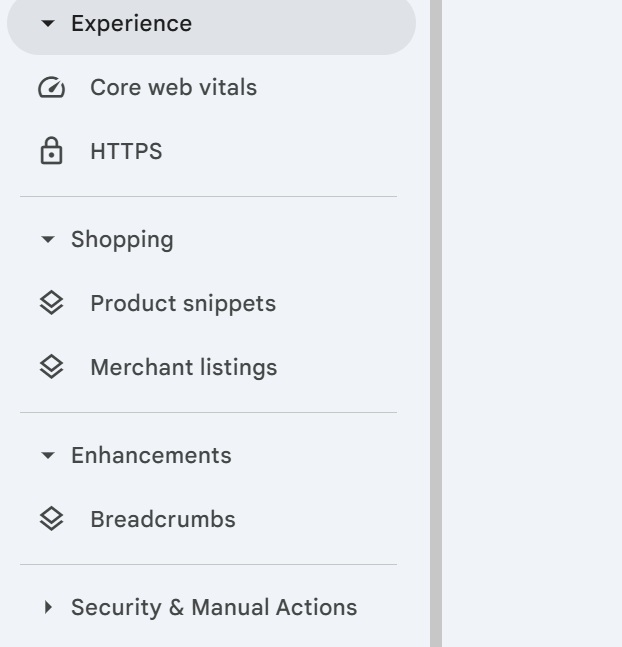The image size is (622, 647).
Task: Collapse the Experience section arrow
Action: pyautogui.click(x=48, y=24)
